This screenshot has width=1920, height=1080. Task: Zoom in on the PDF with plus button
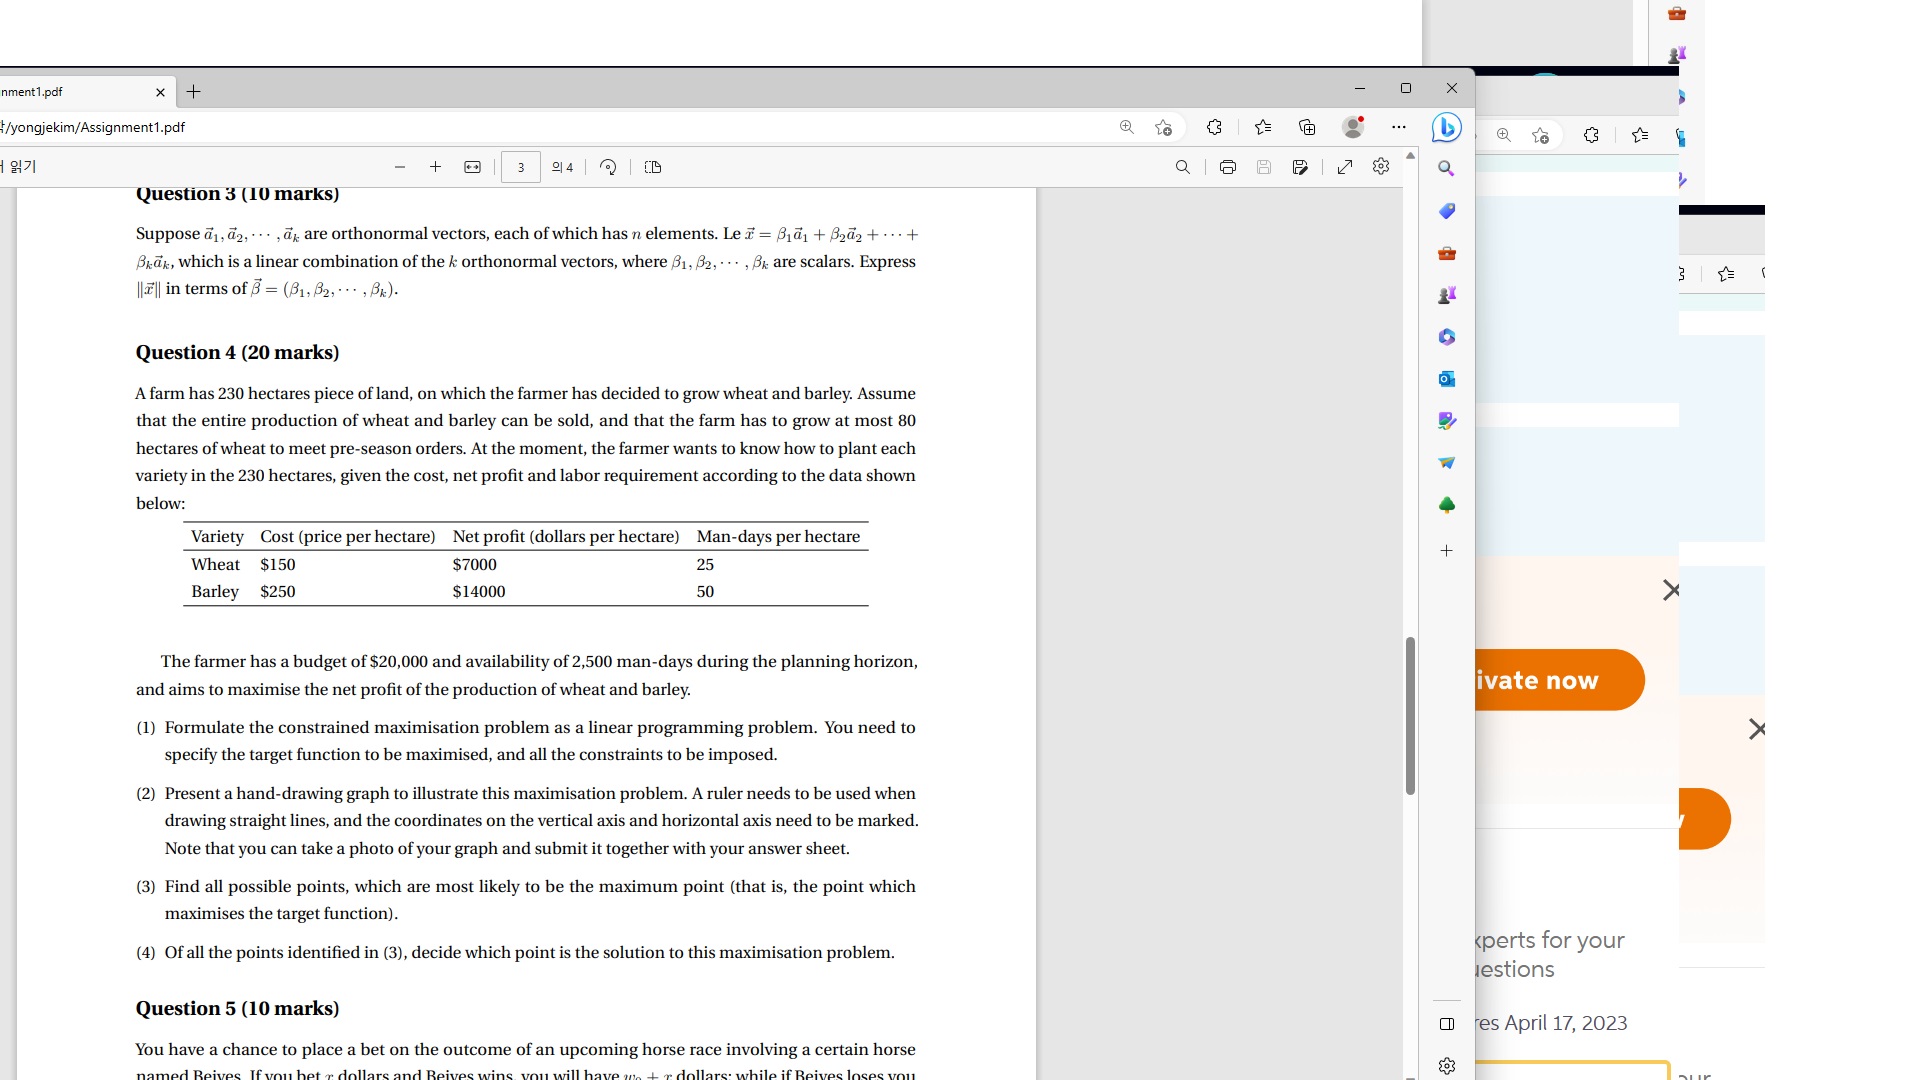[435, 167]
